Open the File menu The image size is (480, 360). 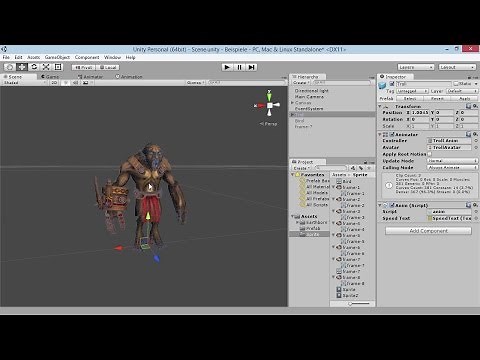(6, 57)
